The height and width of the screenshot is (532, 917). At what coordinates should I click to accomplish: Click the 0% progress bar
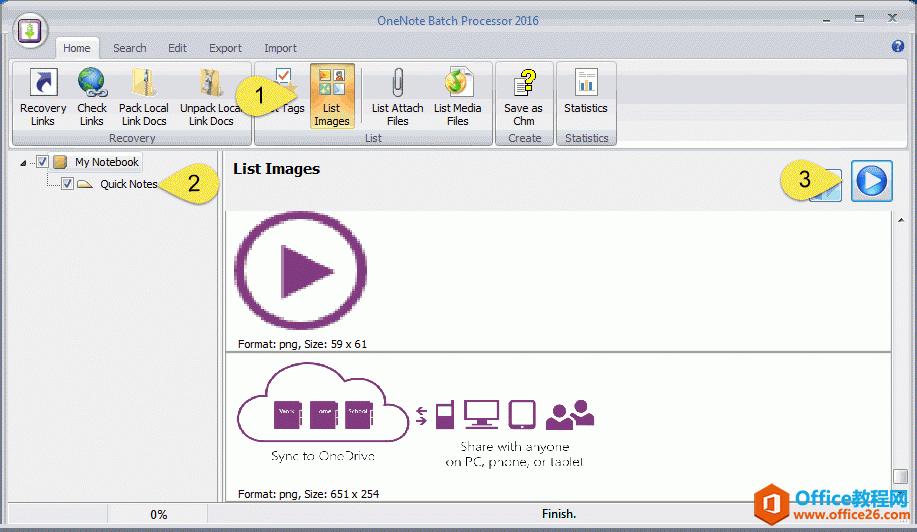click(158, 514)
